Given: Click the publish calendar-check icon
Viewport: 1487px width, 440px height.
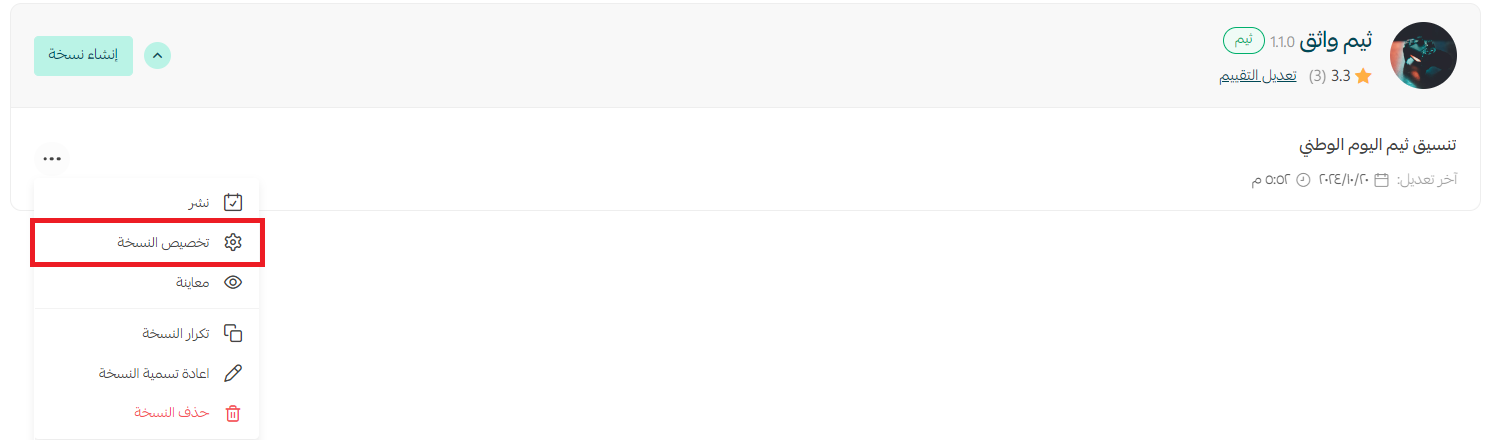Looking at the screenshot, I should (x=233, y=202).
